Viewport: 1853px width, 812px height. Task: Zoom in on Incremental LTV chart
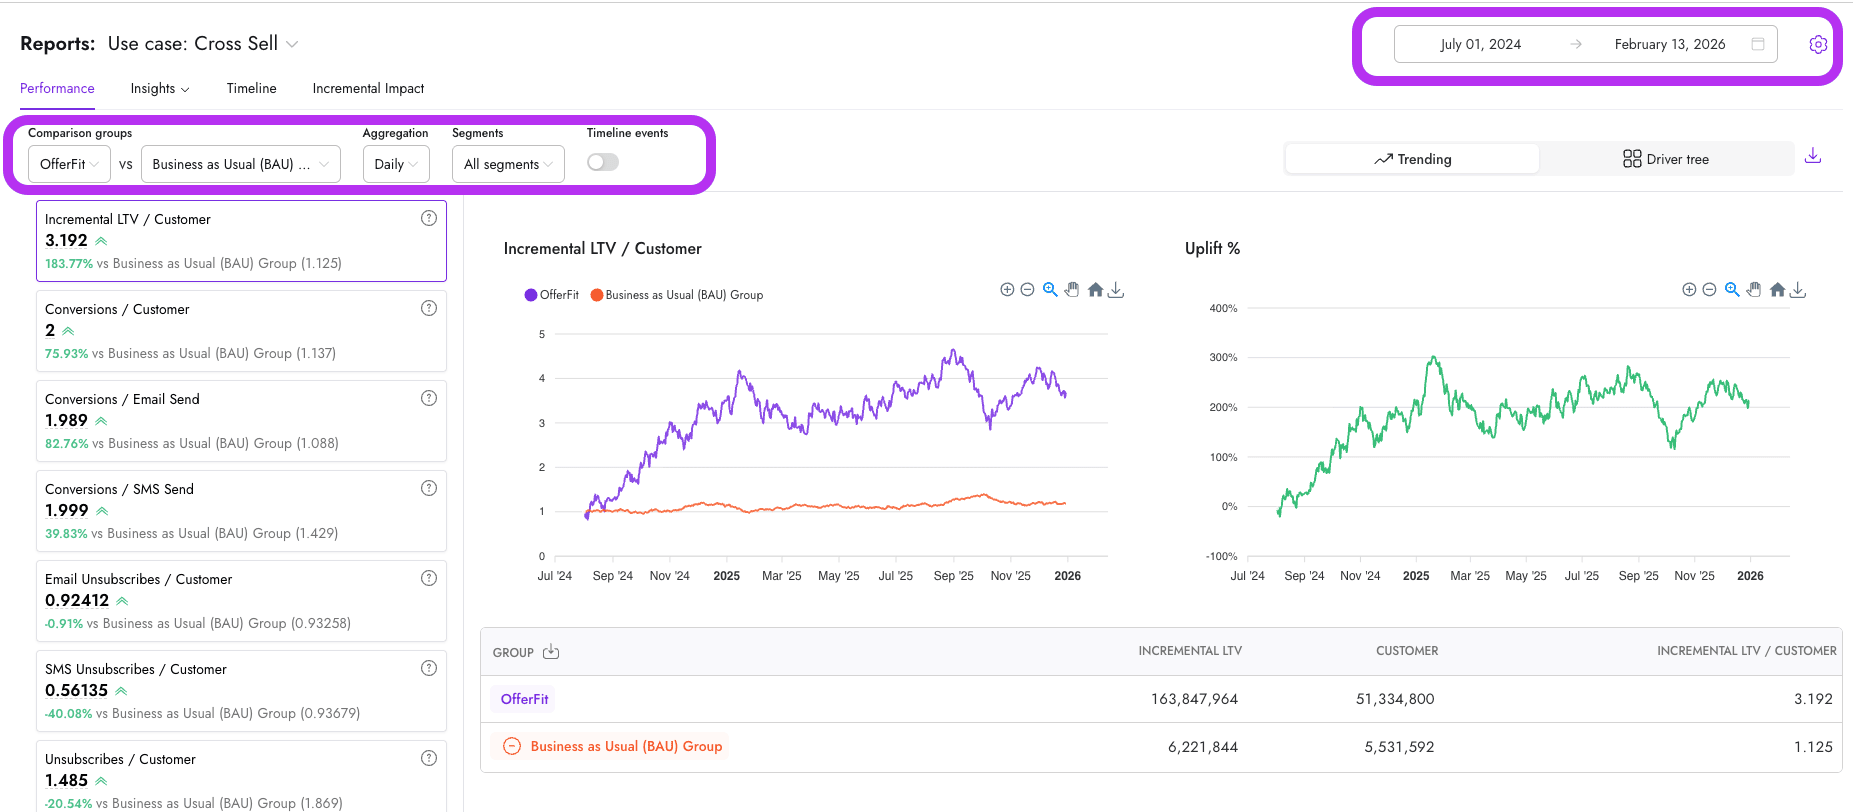(1007, 290)
